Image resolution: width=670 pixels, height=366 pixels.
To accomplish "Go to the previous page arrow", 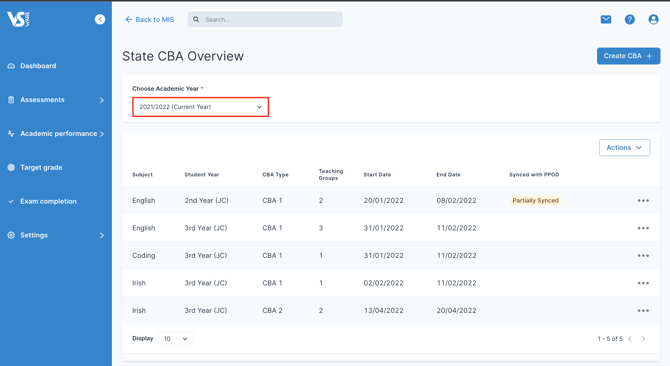I will point(630,339).
